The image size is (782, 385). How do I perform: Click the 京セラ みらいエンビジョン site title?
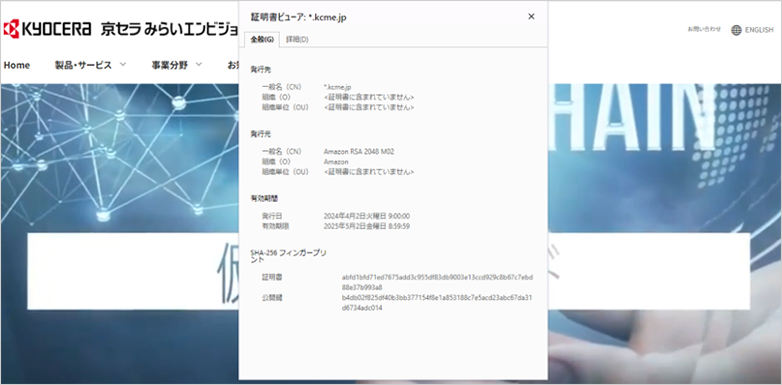click(x=170, y=29)
